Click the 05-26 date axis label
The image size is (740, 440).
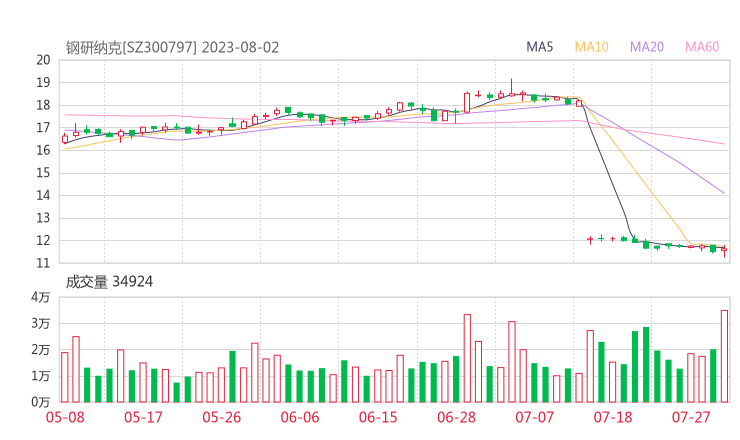coord(222,417)
